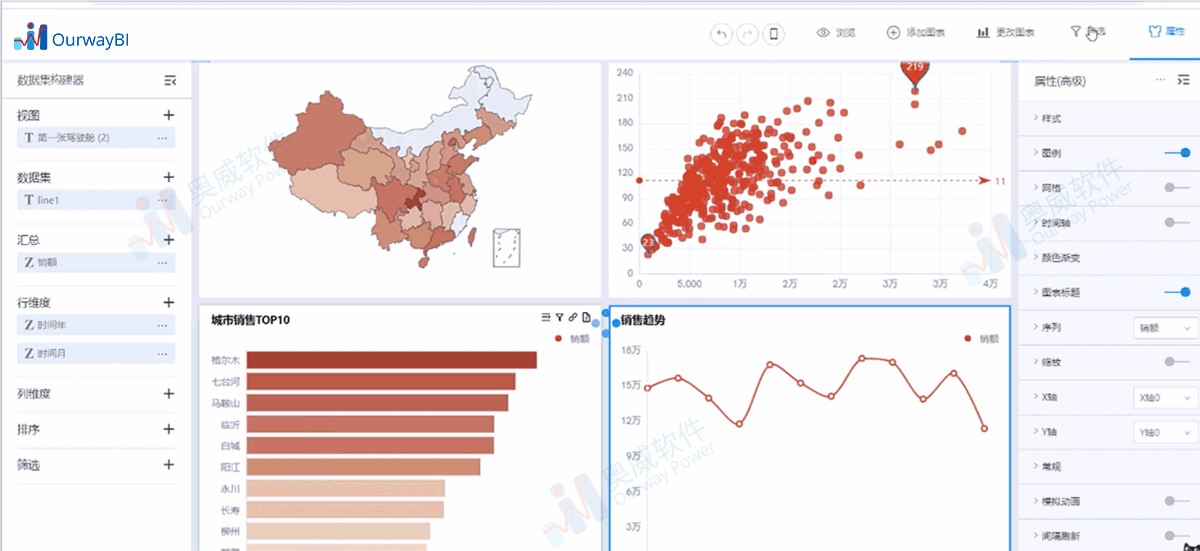
Task: Add a 列维度 field with plus icon
Action: point(169,394)
